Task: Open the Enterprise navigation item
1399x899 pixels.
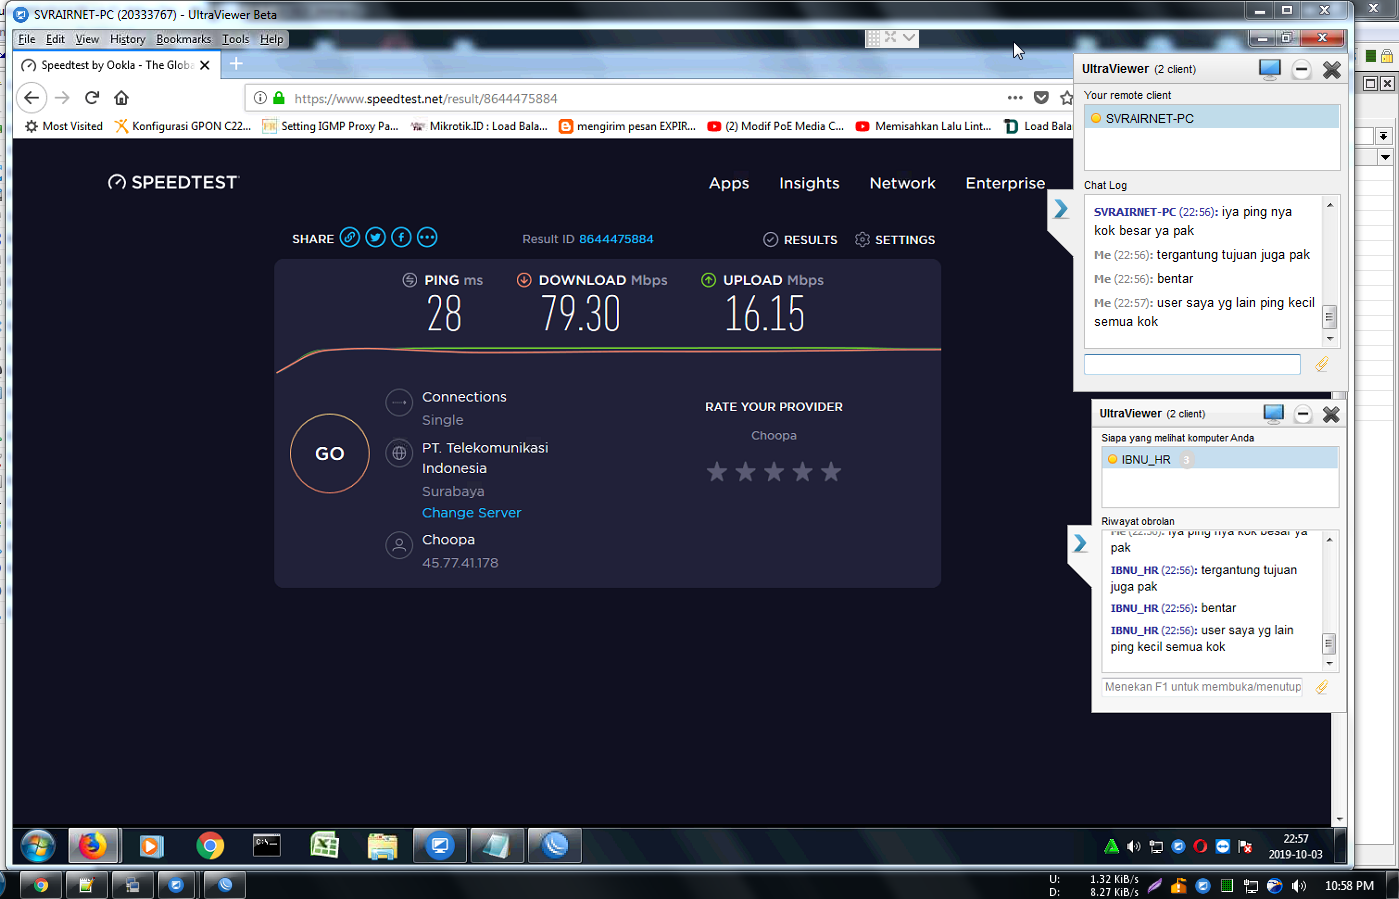Action: click(x=1005, y=183)
